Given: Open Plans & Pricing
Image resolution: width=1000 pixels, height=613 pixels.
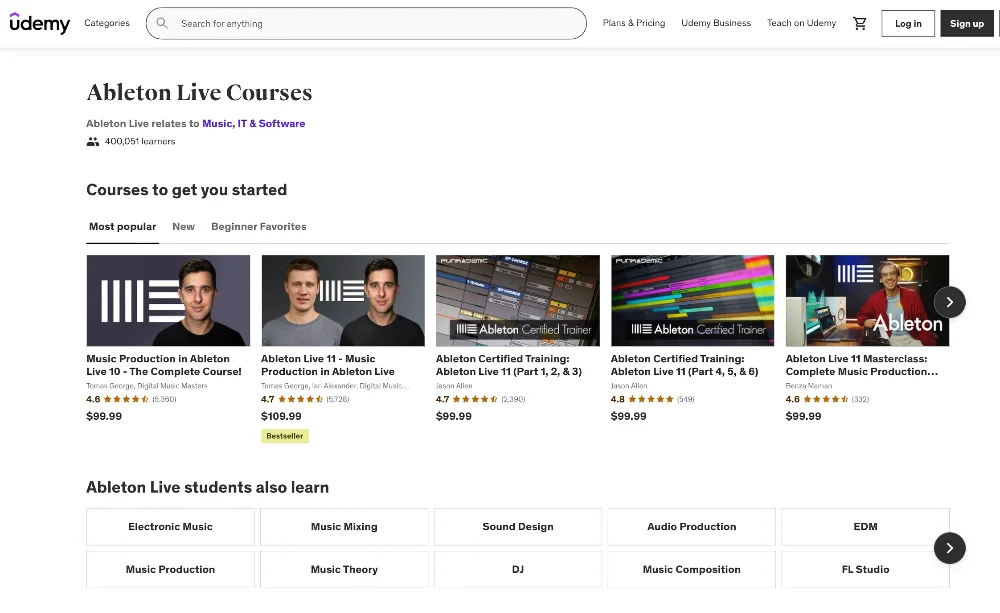Looking at the screenshot, I should click(x=634, y=23).
